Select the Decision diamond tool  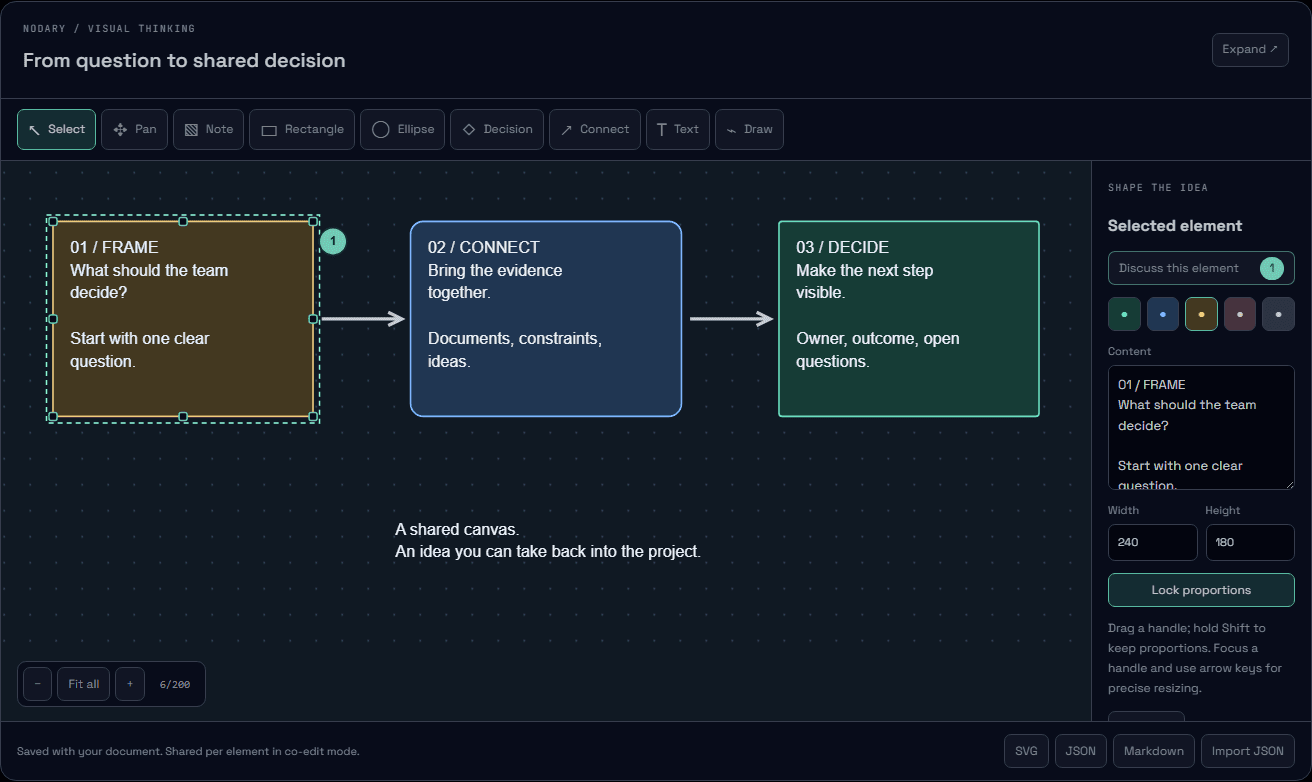coord(497,129)
